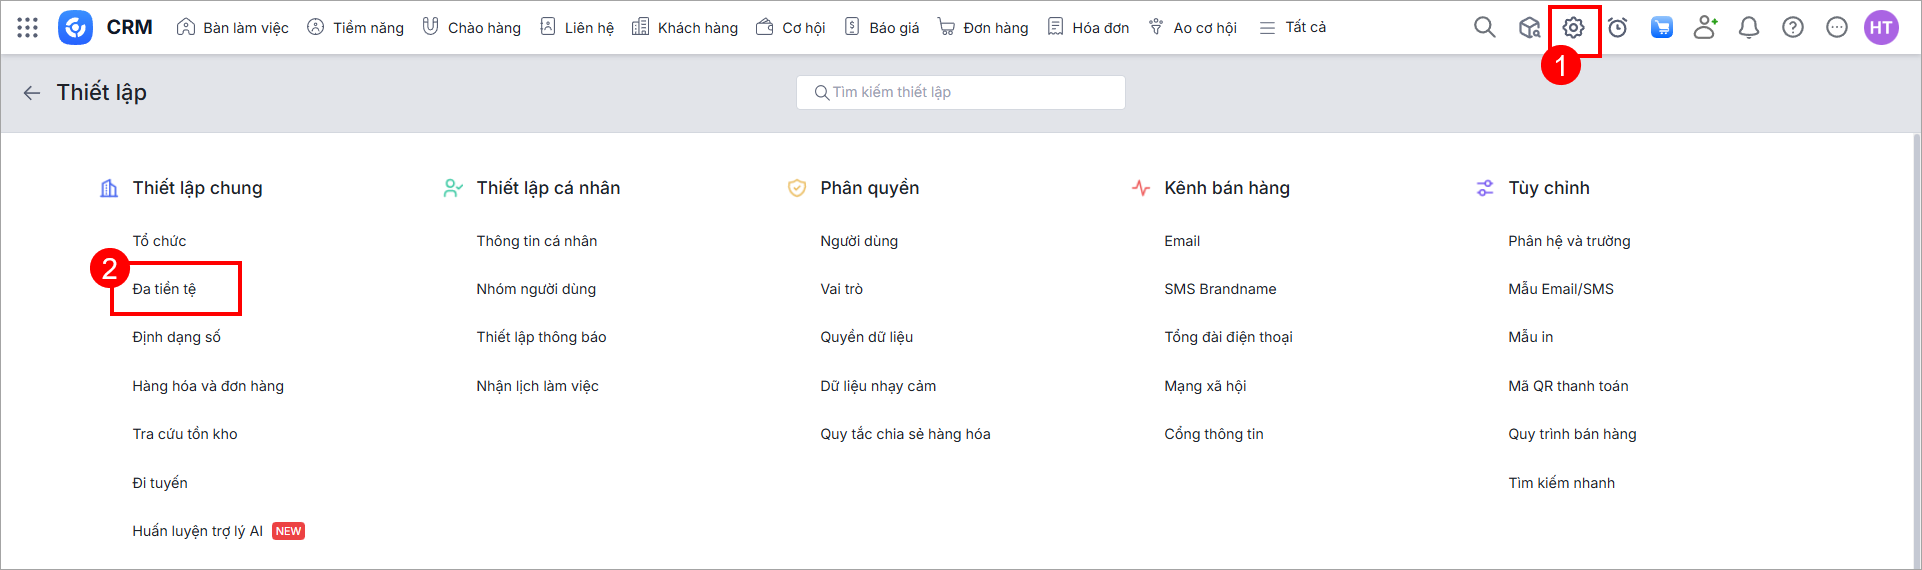Click the Tìm kiếm thiết lập search field
Image resolution: width=1922 pixels, height=570 pixels.
[x=960, y=92]
